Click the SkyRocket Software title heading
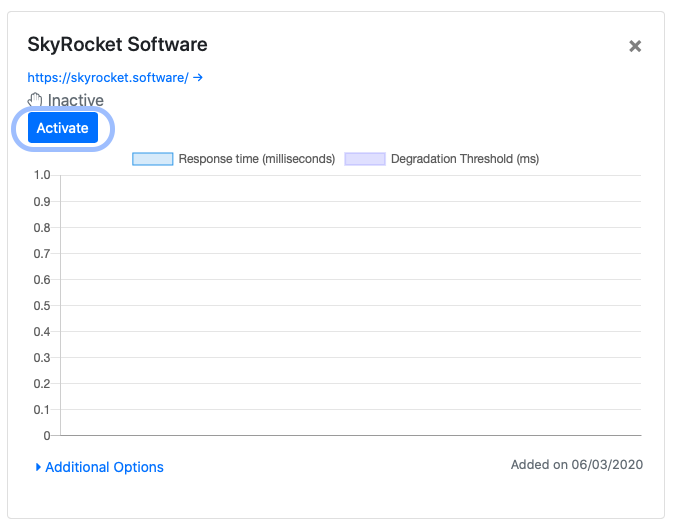Image resolution: width=675 pixels, height=528 pixels. [x=117, y=44]
